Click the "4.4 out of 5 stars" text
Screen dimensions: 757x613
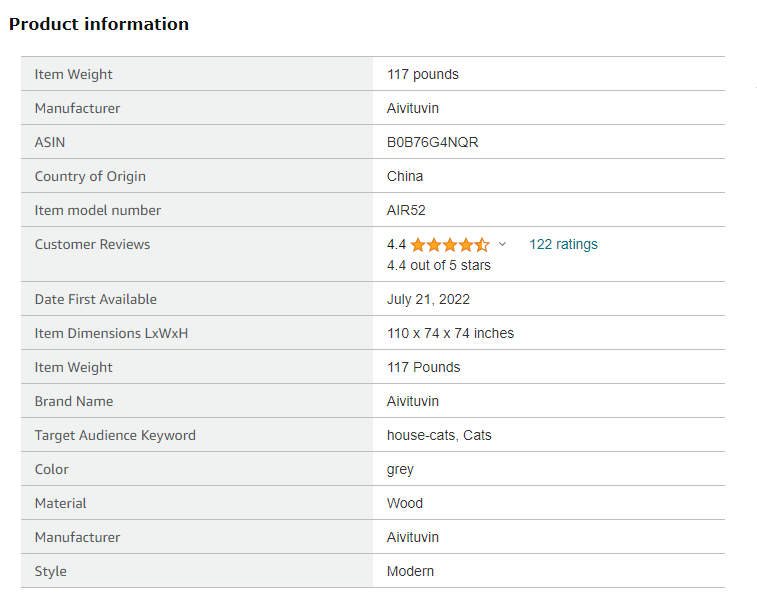click(438, 265)
